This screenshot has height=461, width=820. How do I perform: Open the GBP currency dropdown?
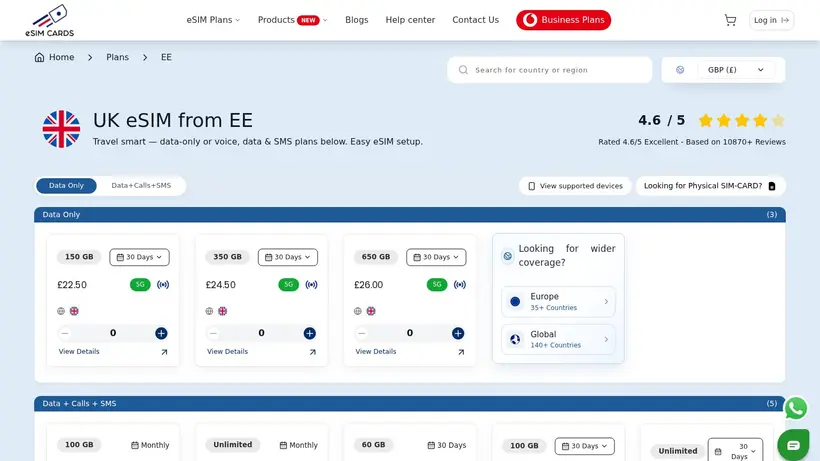coord(735,70)
